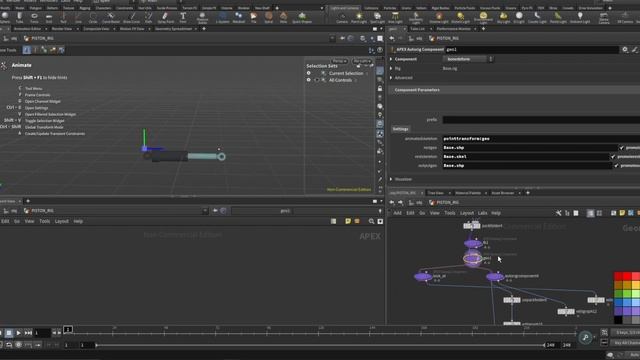Expand the Component section
The image size is (640, 360).
tap(391, 59)
